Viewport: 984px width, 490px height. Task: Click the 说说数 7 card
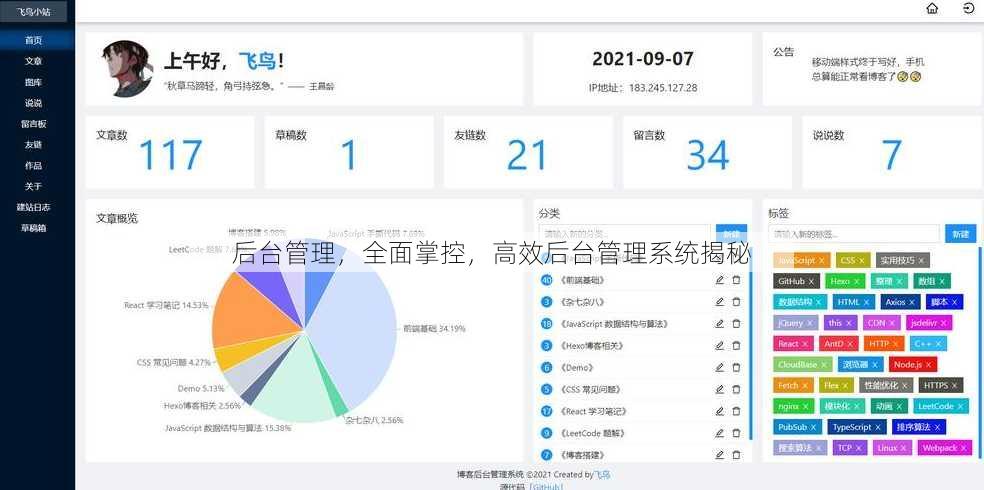point(891,152)
